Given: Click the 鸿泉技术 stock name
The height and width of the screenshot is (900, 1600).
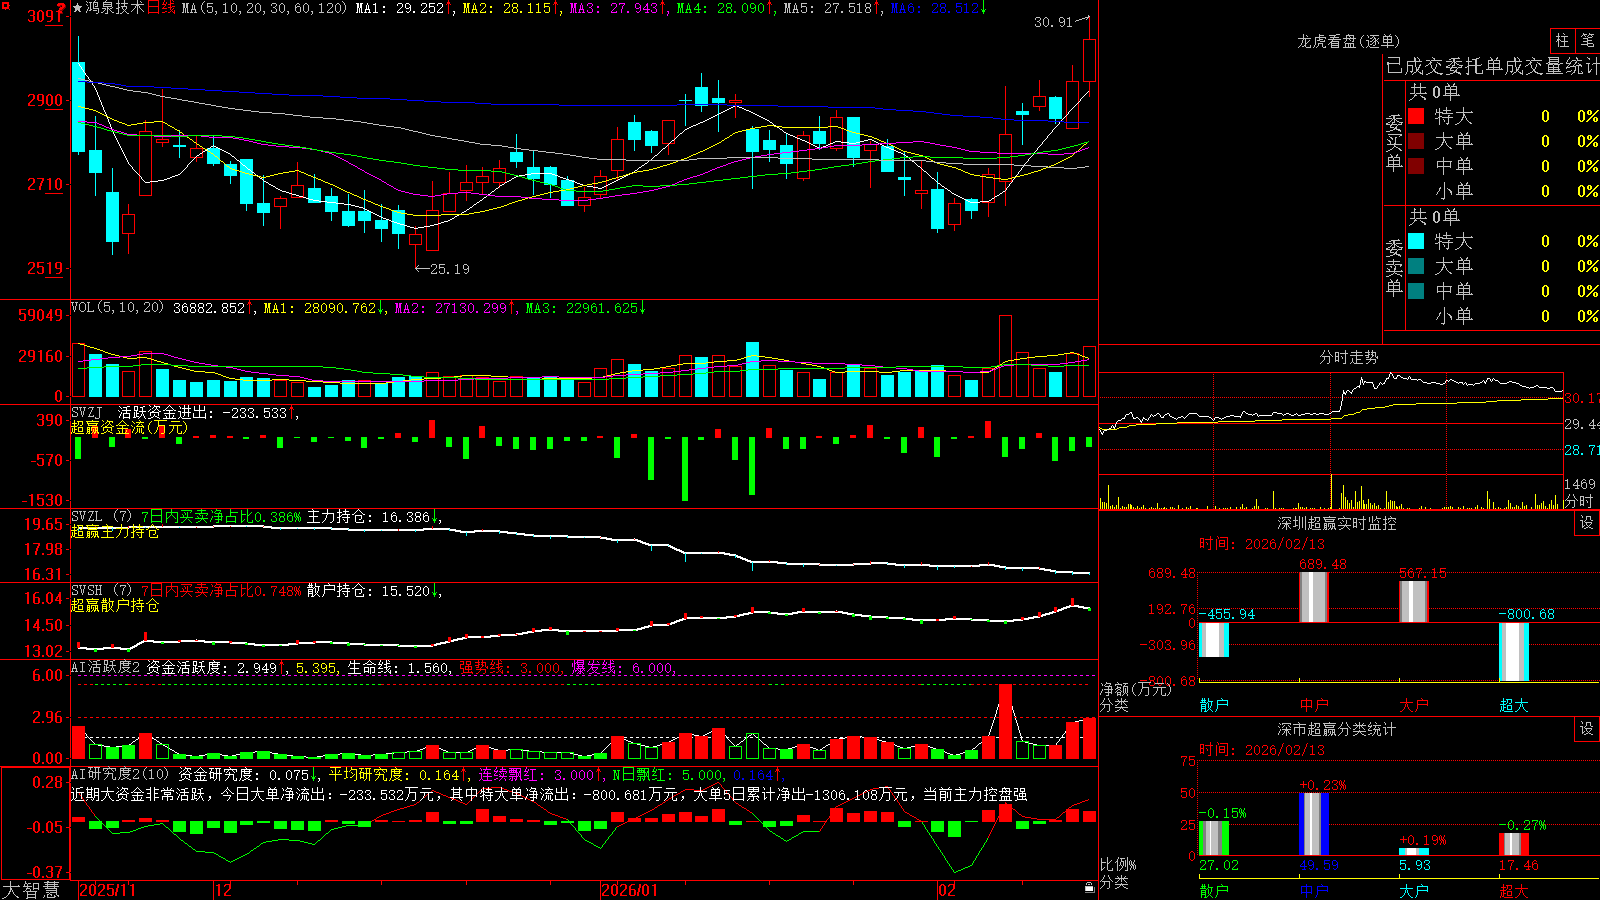Looking at the screenshot, I should pyautogui.click(x=115, y=8).
